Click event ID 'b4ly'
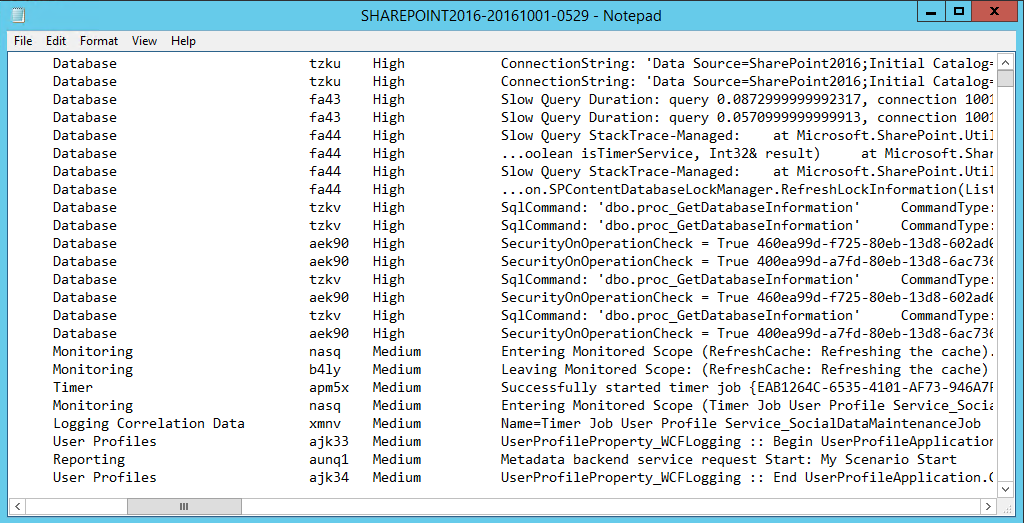 tap(325, 370)
